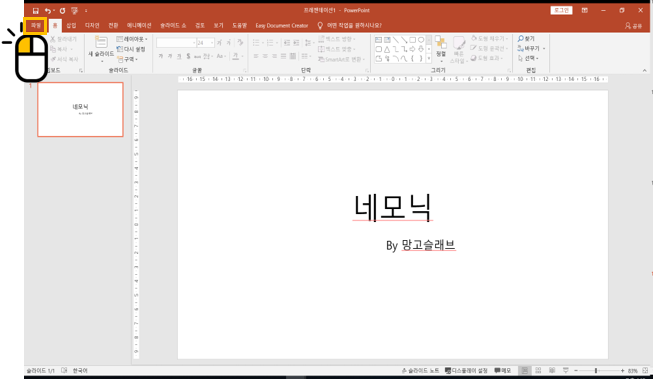Select the rectangle shape in the shapes gallery

[x=412, y=40]
